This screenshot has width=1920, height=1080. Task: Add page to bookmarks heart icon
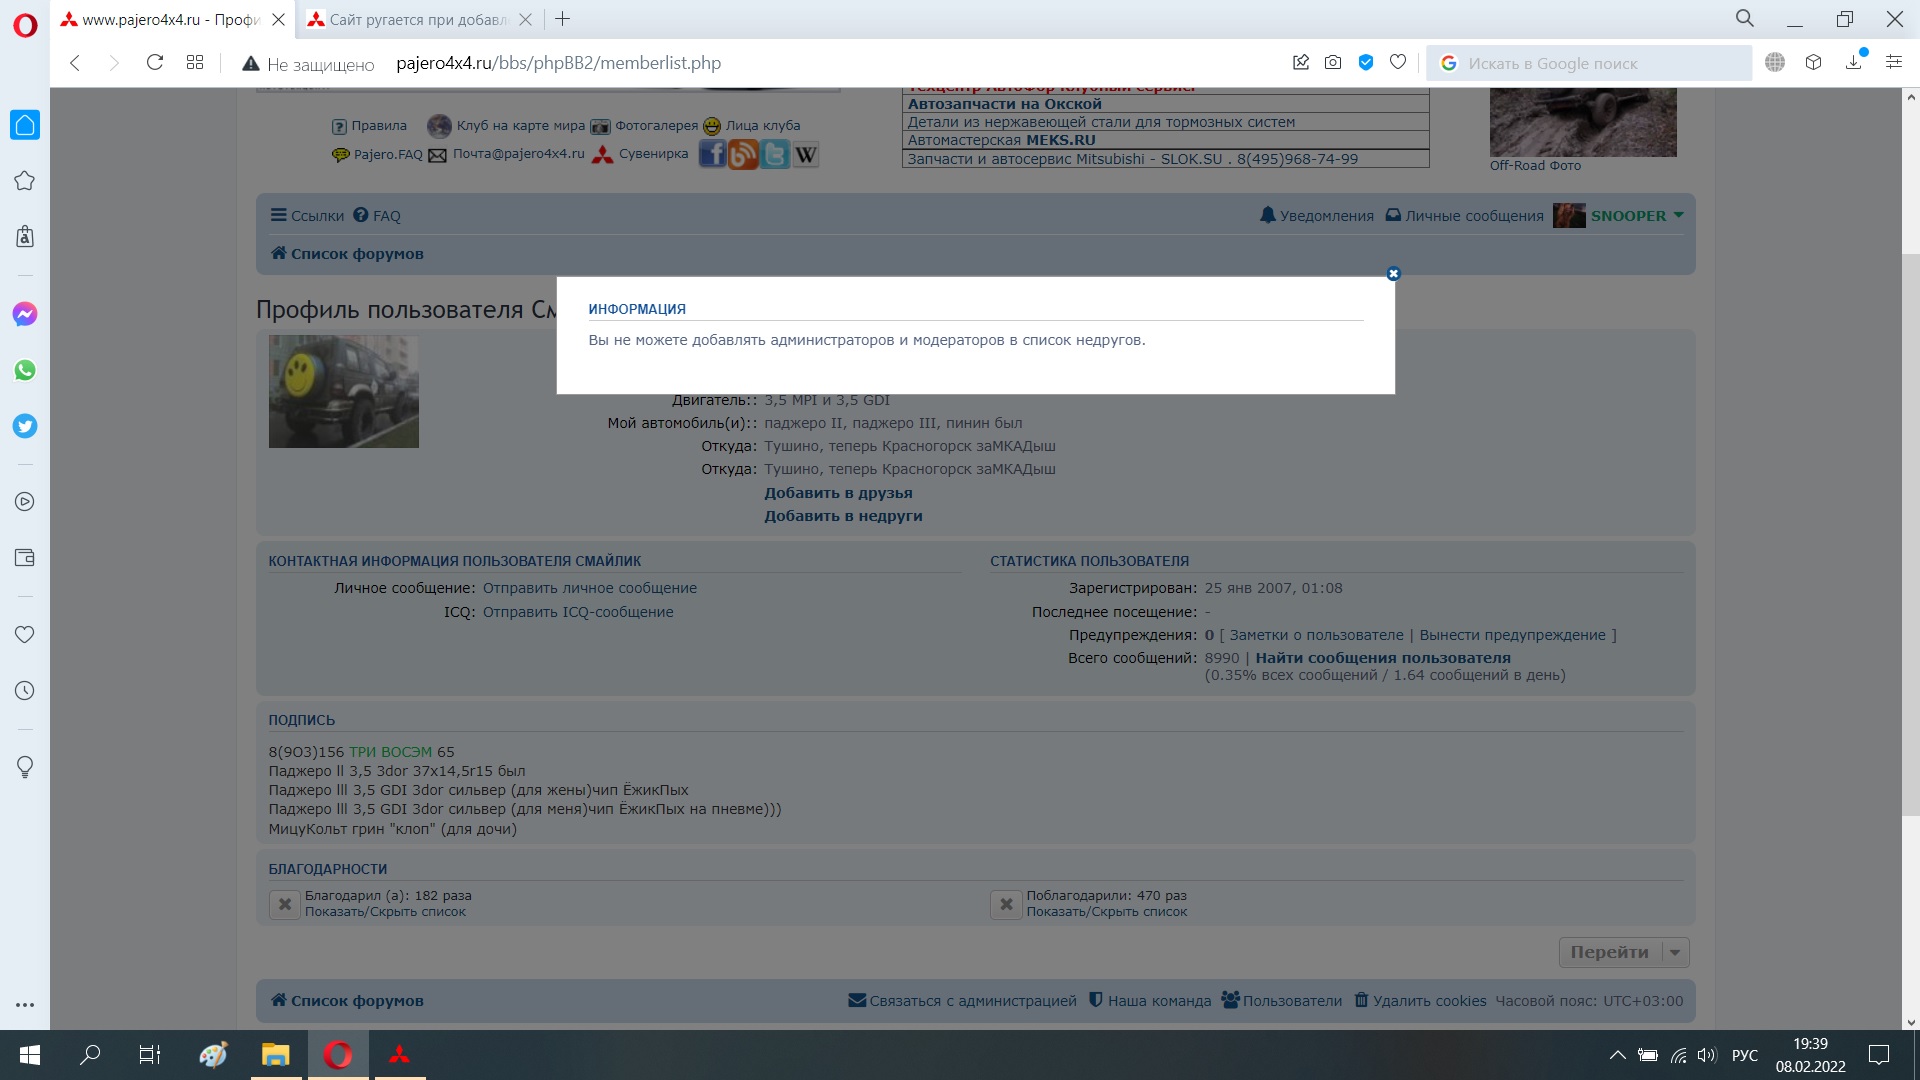pyautogui.click(x=1398, y=62)
